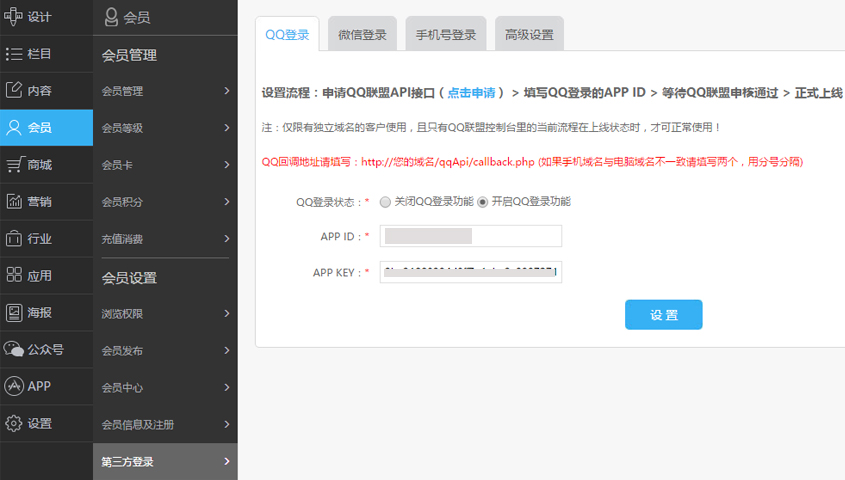Click the 公众号 WeChat icon
Image resolution: width=845 pixels, height=480 pixels.
(13, 349)
